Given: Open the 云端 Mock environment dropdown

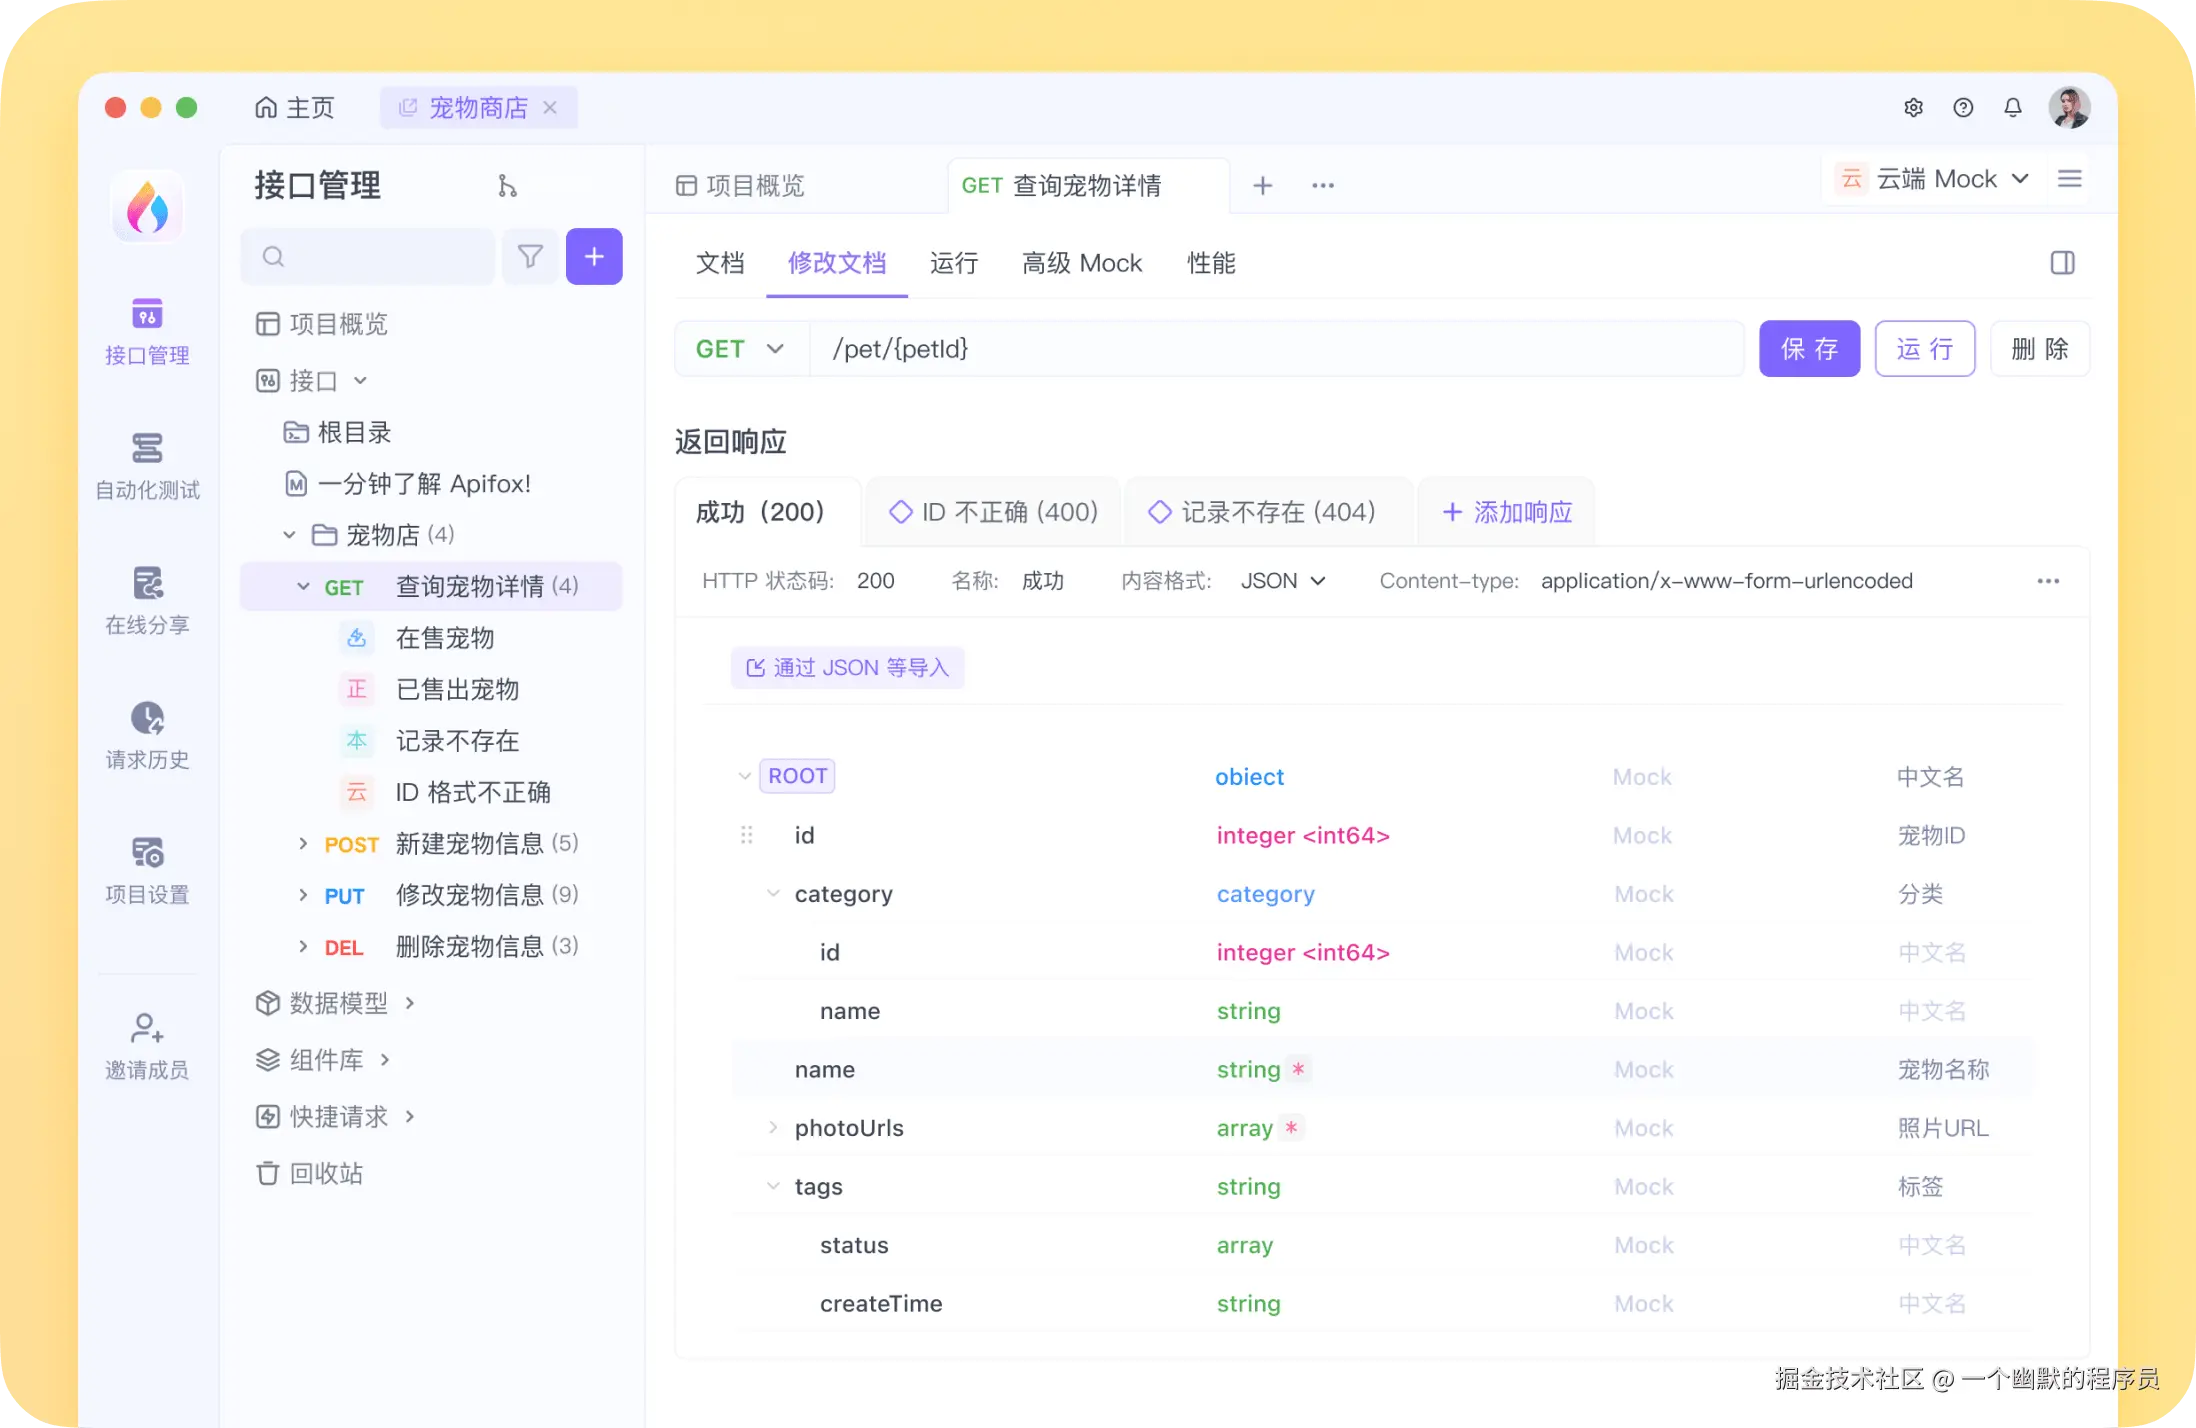Looking at the screenshot, I should (x=1932, y=178).
